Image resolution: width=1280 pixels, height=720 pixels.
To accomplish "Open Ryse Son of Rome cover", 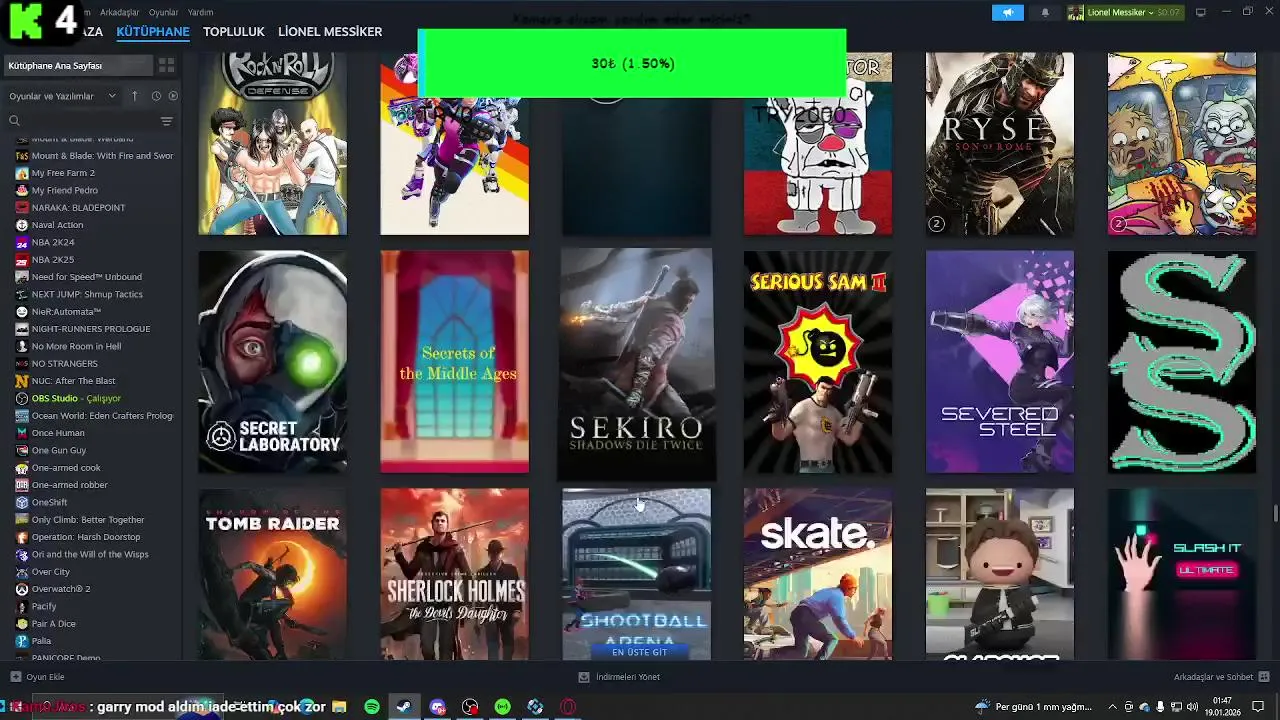I will click(x=1000, y=144).
